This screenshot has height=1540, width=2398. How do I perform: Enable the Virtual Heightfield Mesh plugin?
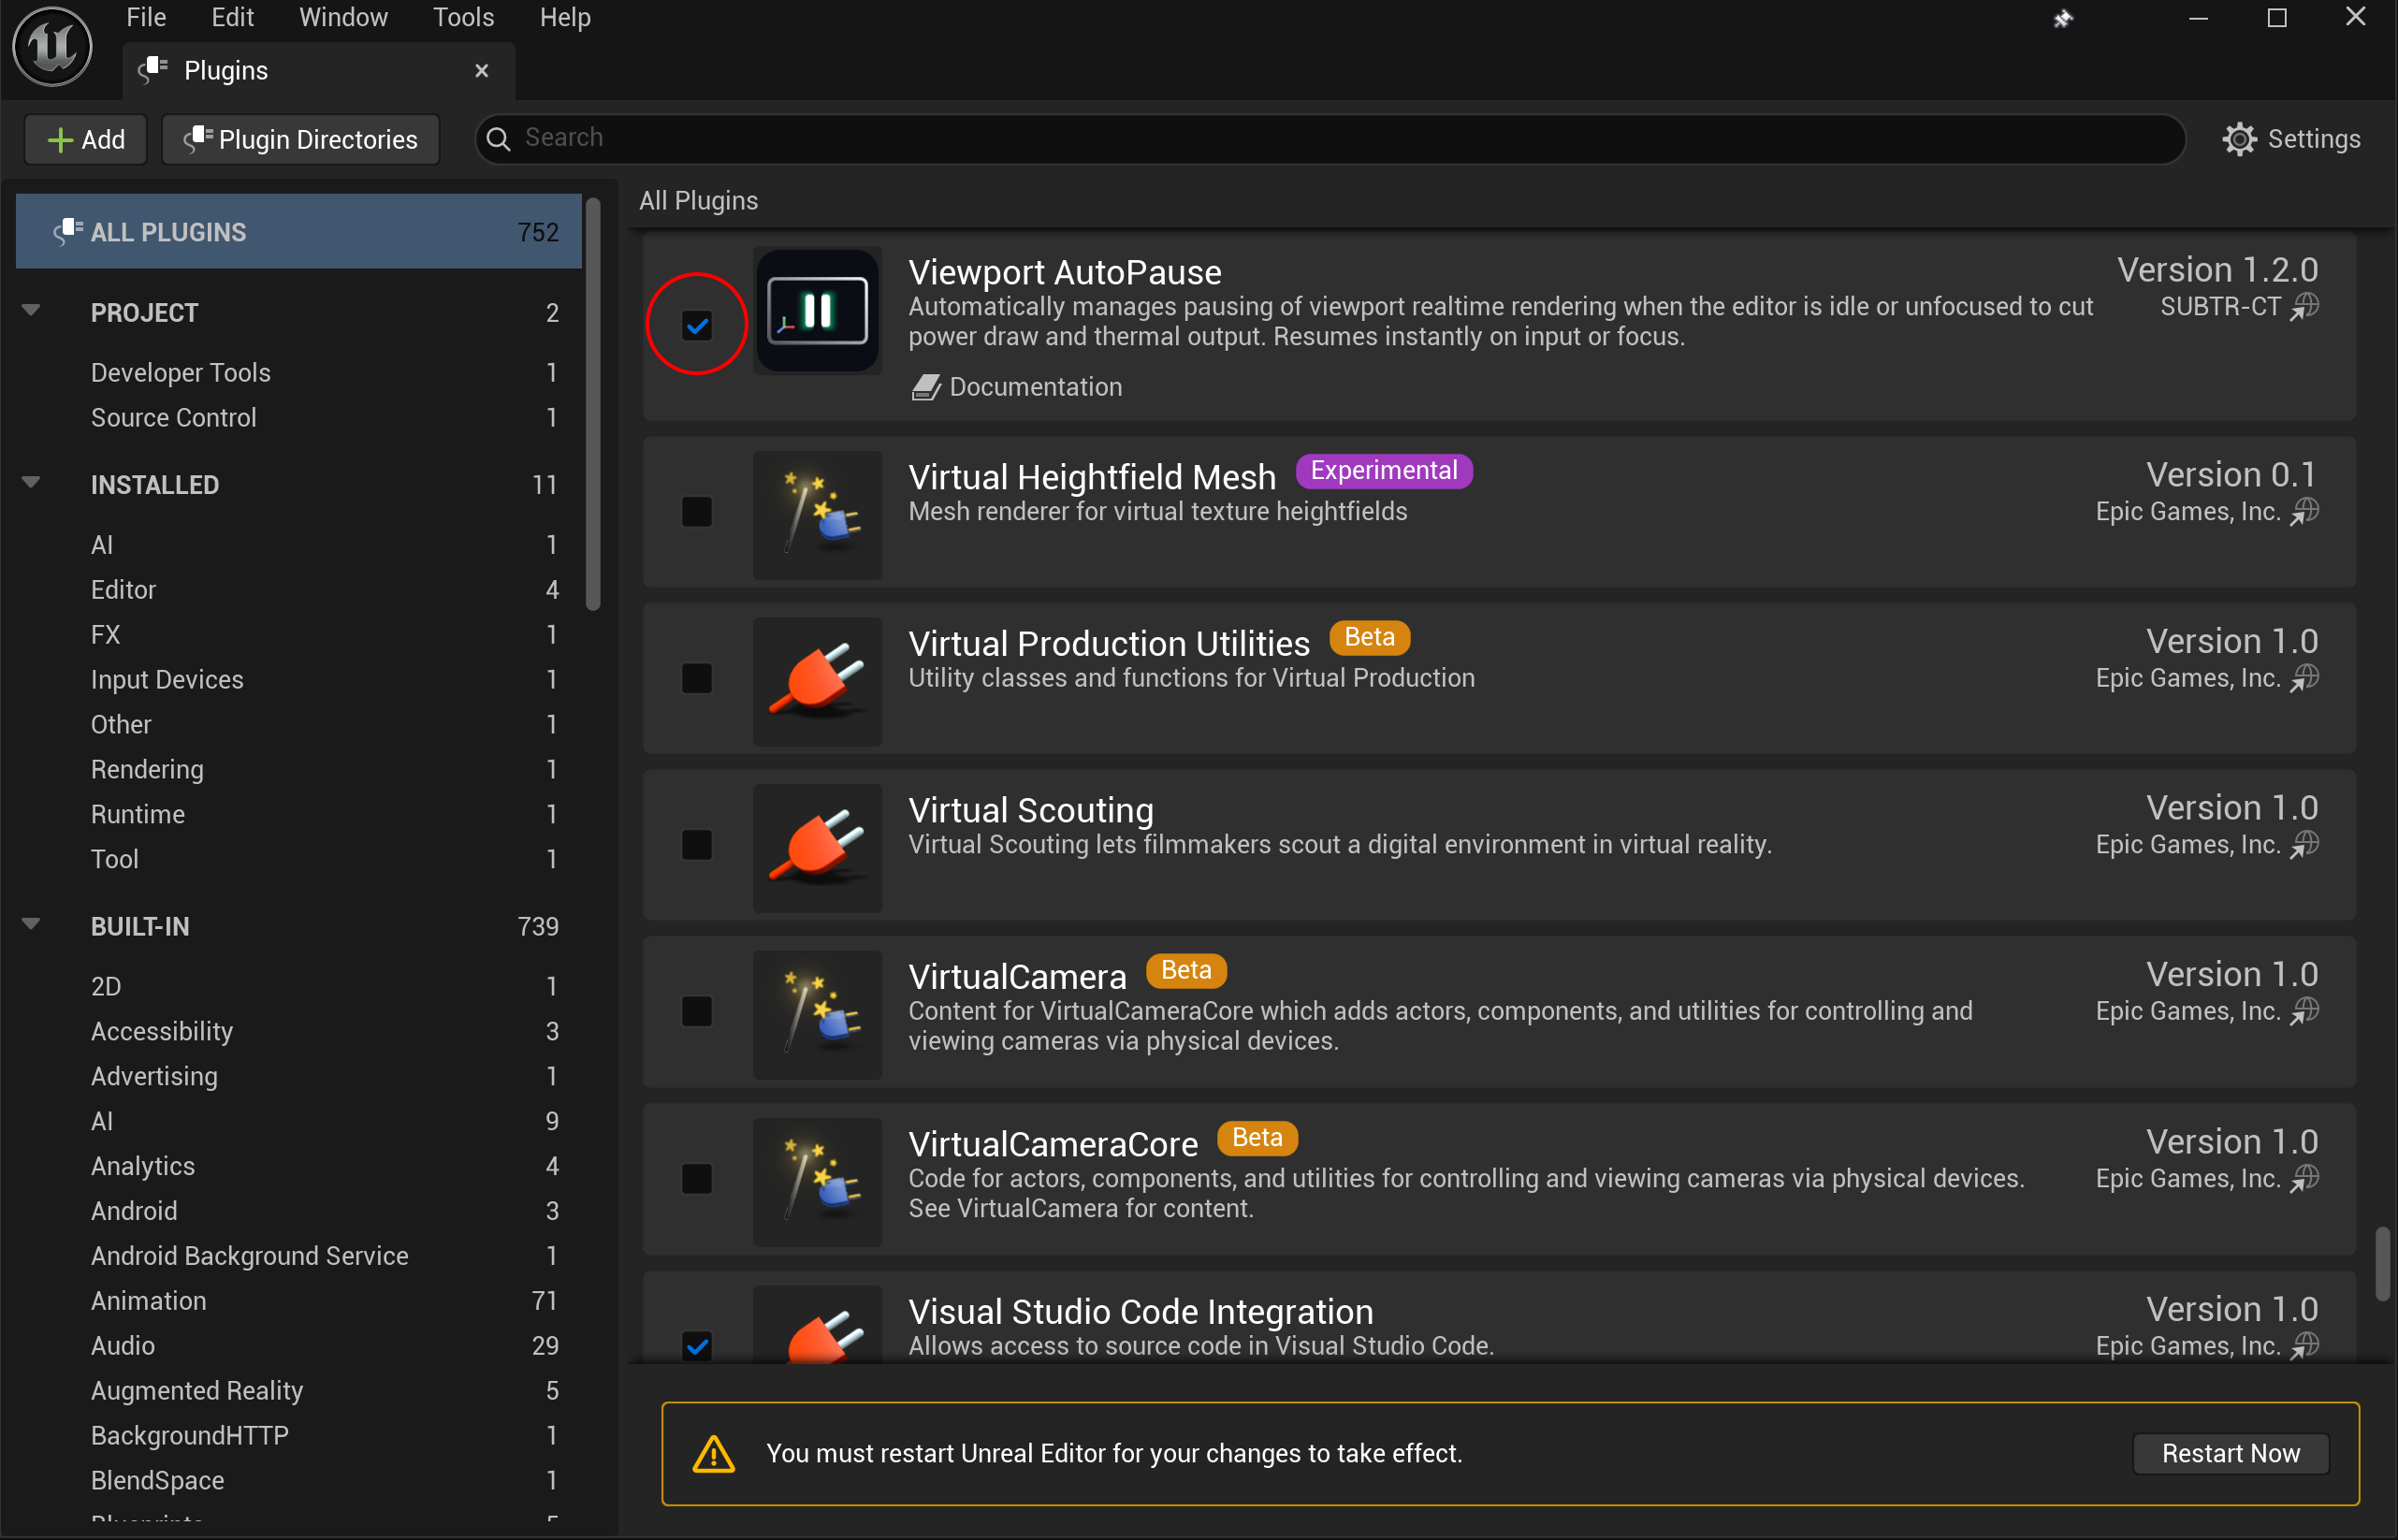click(697, 512)
